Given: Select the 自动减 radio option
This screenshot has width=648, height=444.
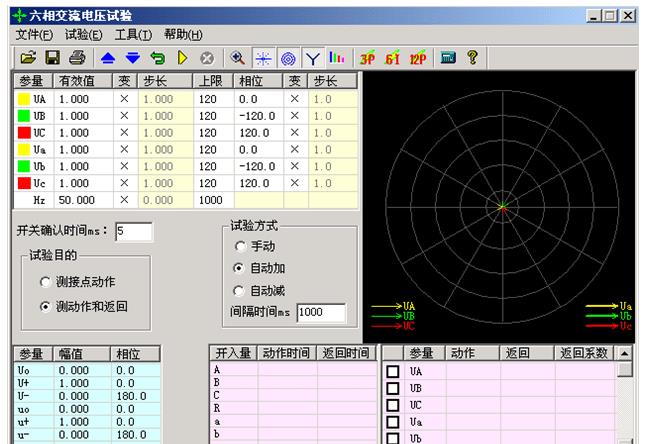Looking at the screenshot, I should pos(239,290).
